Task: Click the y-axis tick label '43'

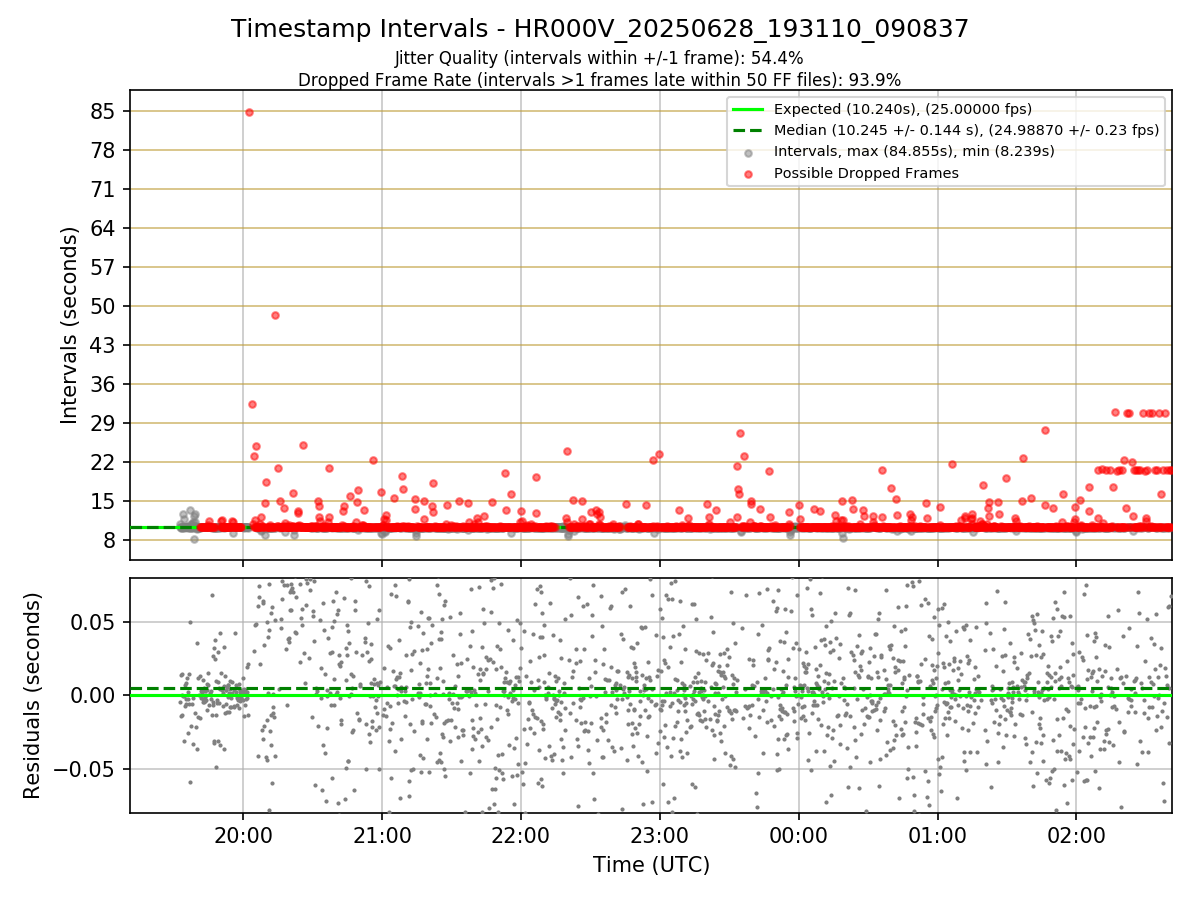Action: (105, 345)
